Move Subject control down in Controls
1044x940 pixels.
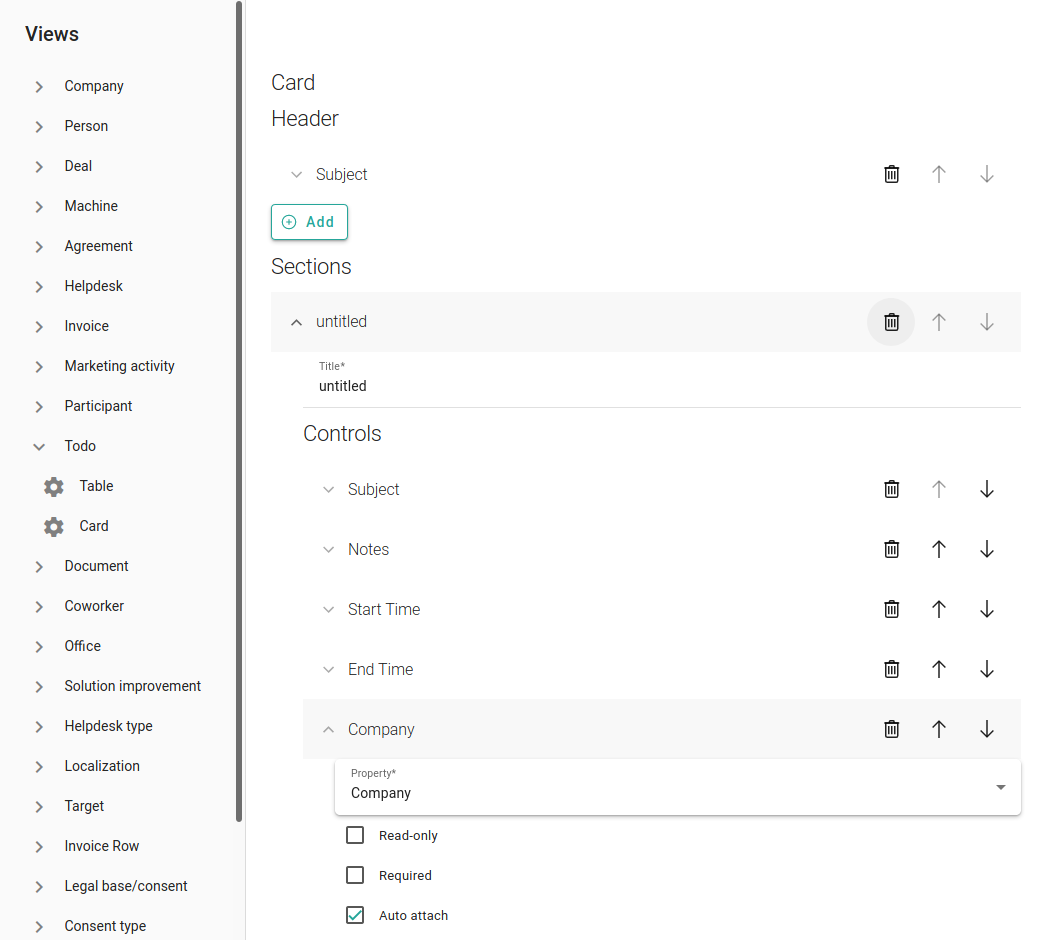986,489
